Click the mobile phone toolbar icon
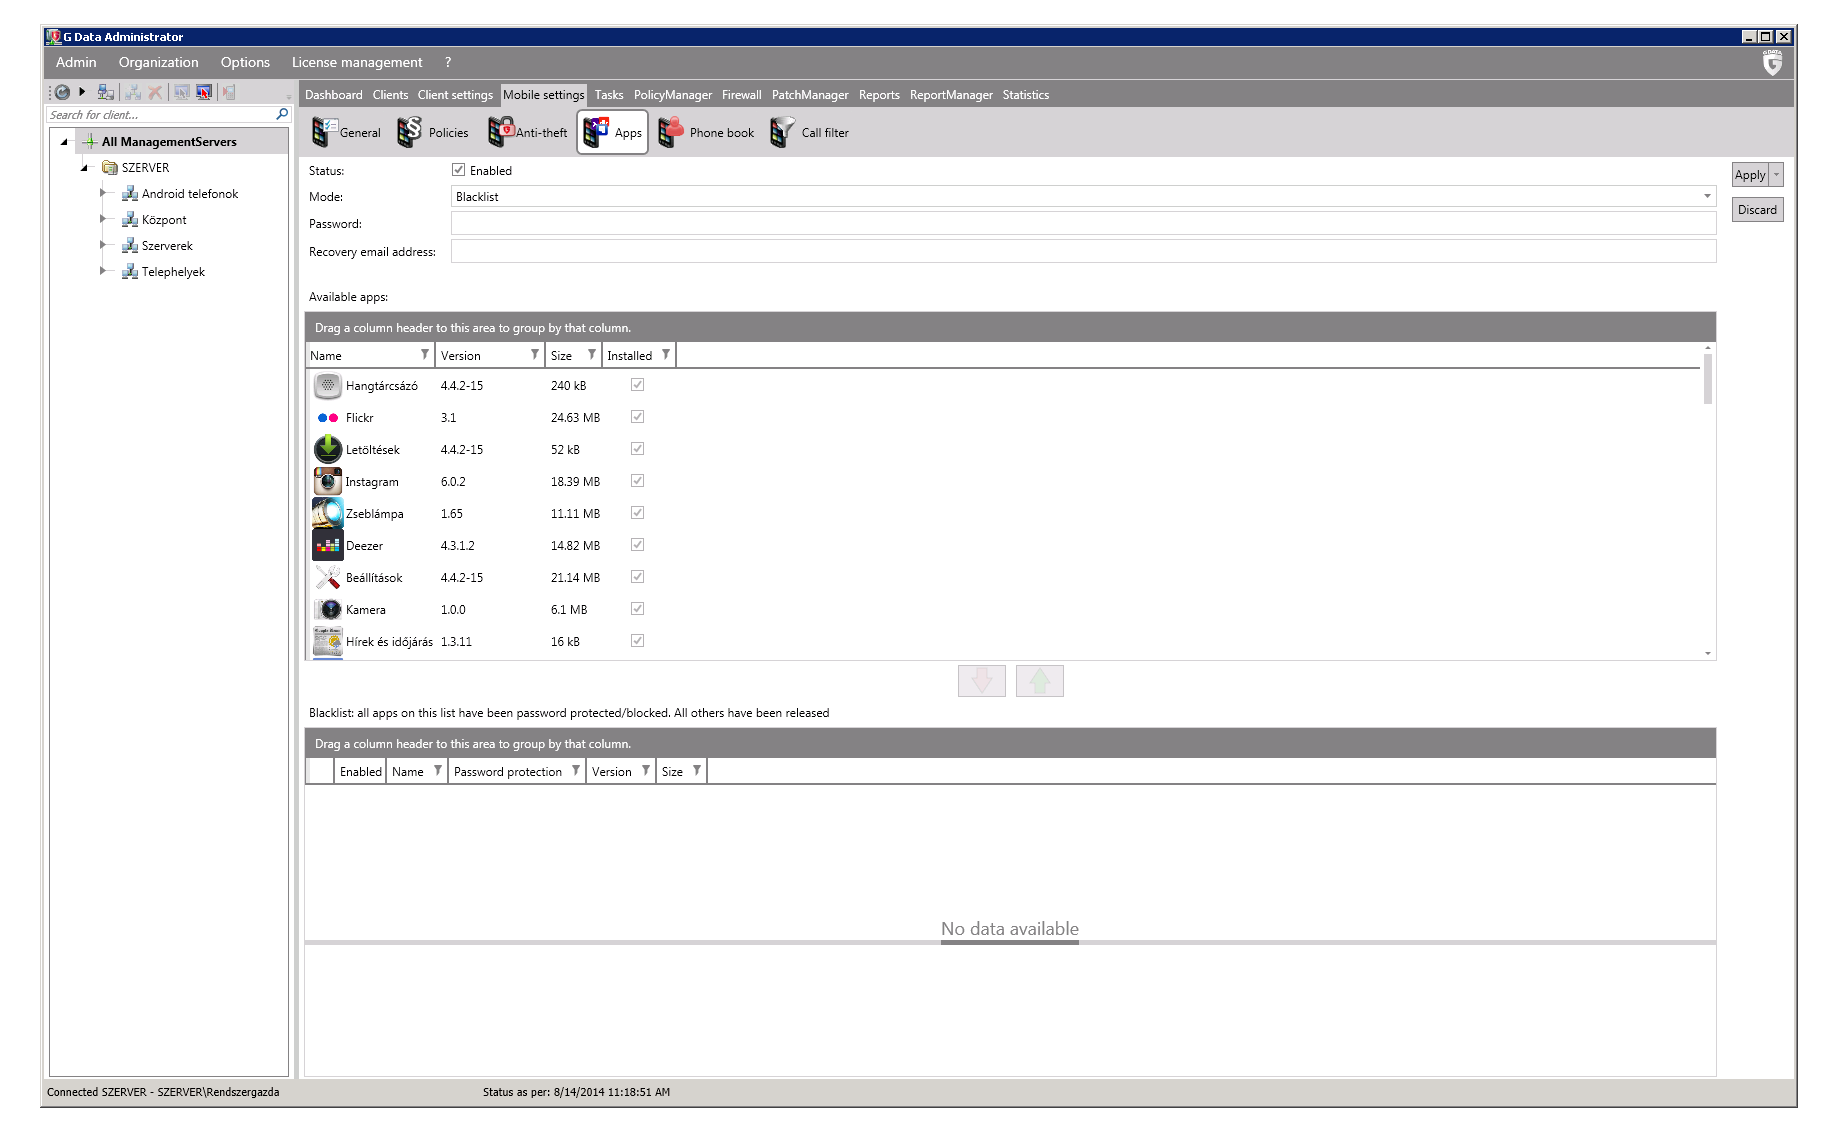The width and height of the screenshot is (1843, 1134). 229,92
